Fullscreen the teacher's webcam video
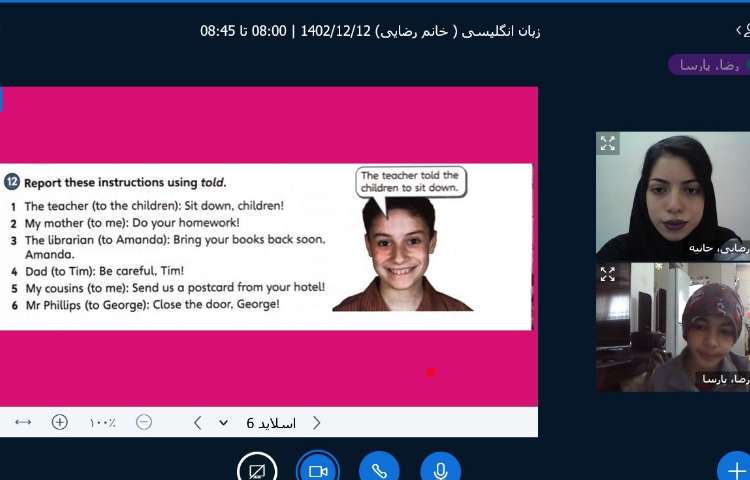 608,143
